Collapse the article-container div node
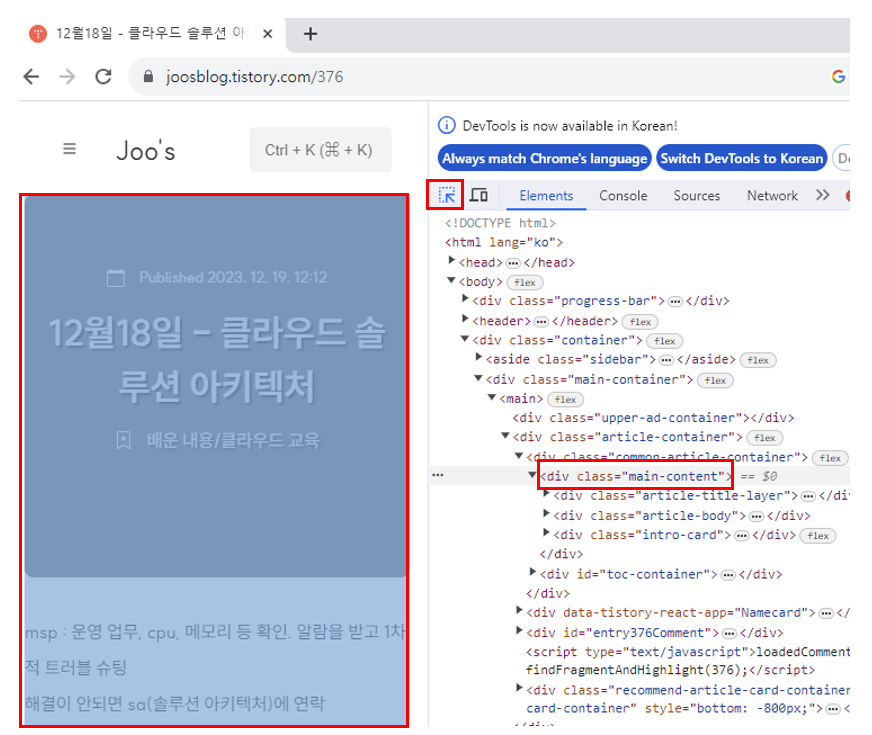Image resolution: width=872 pixels, height=735 pixels. [505, 435]
